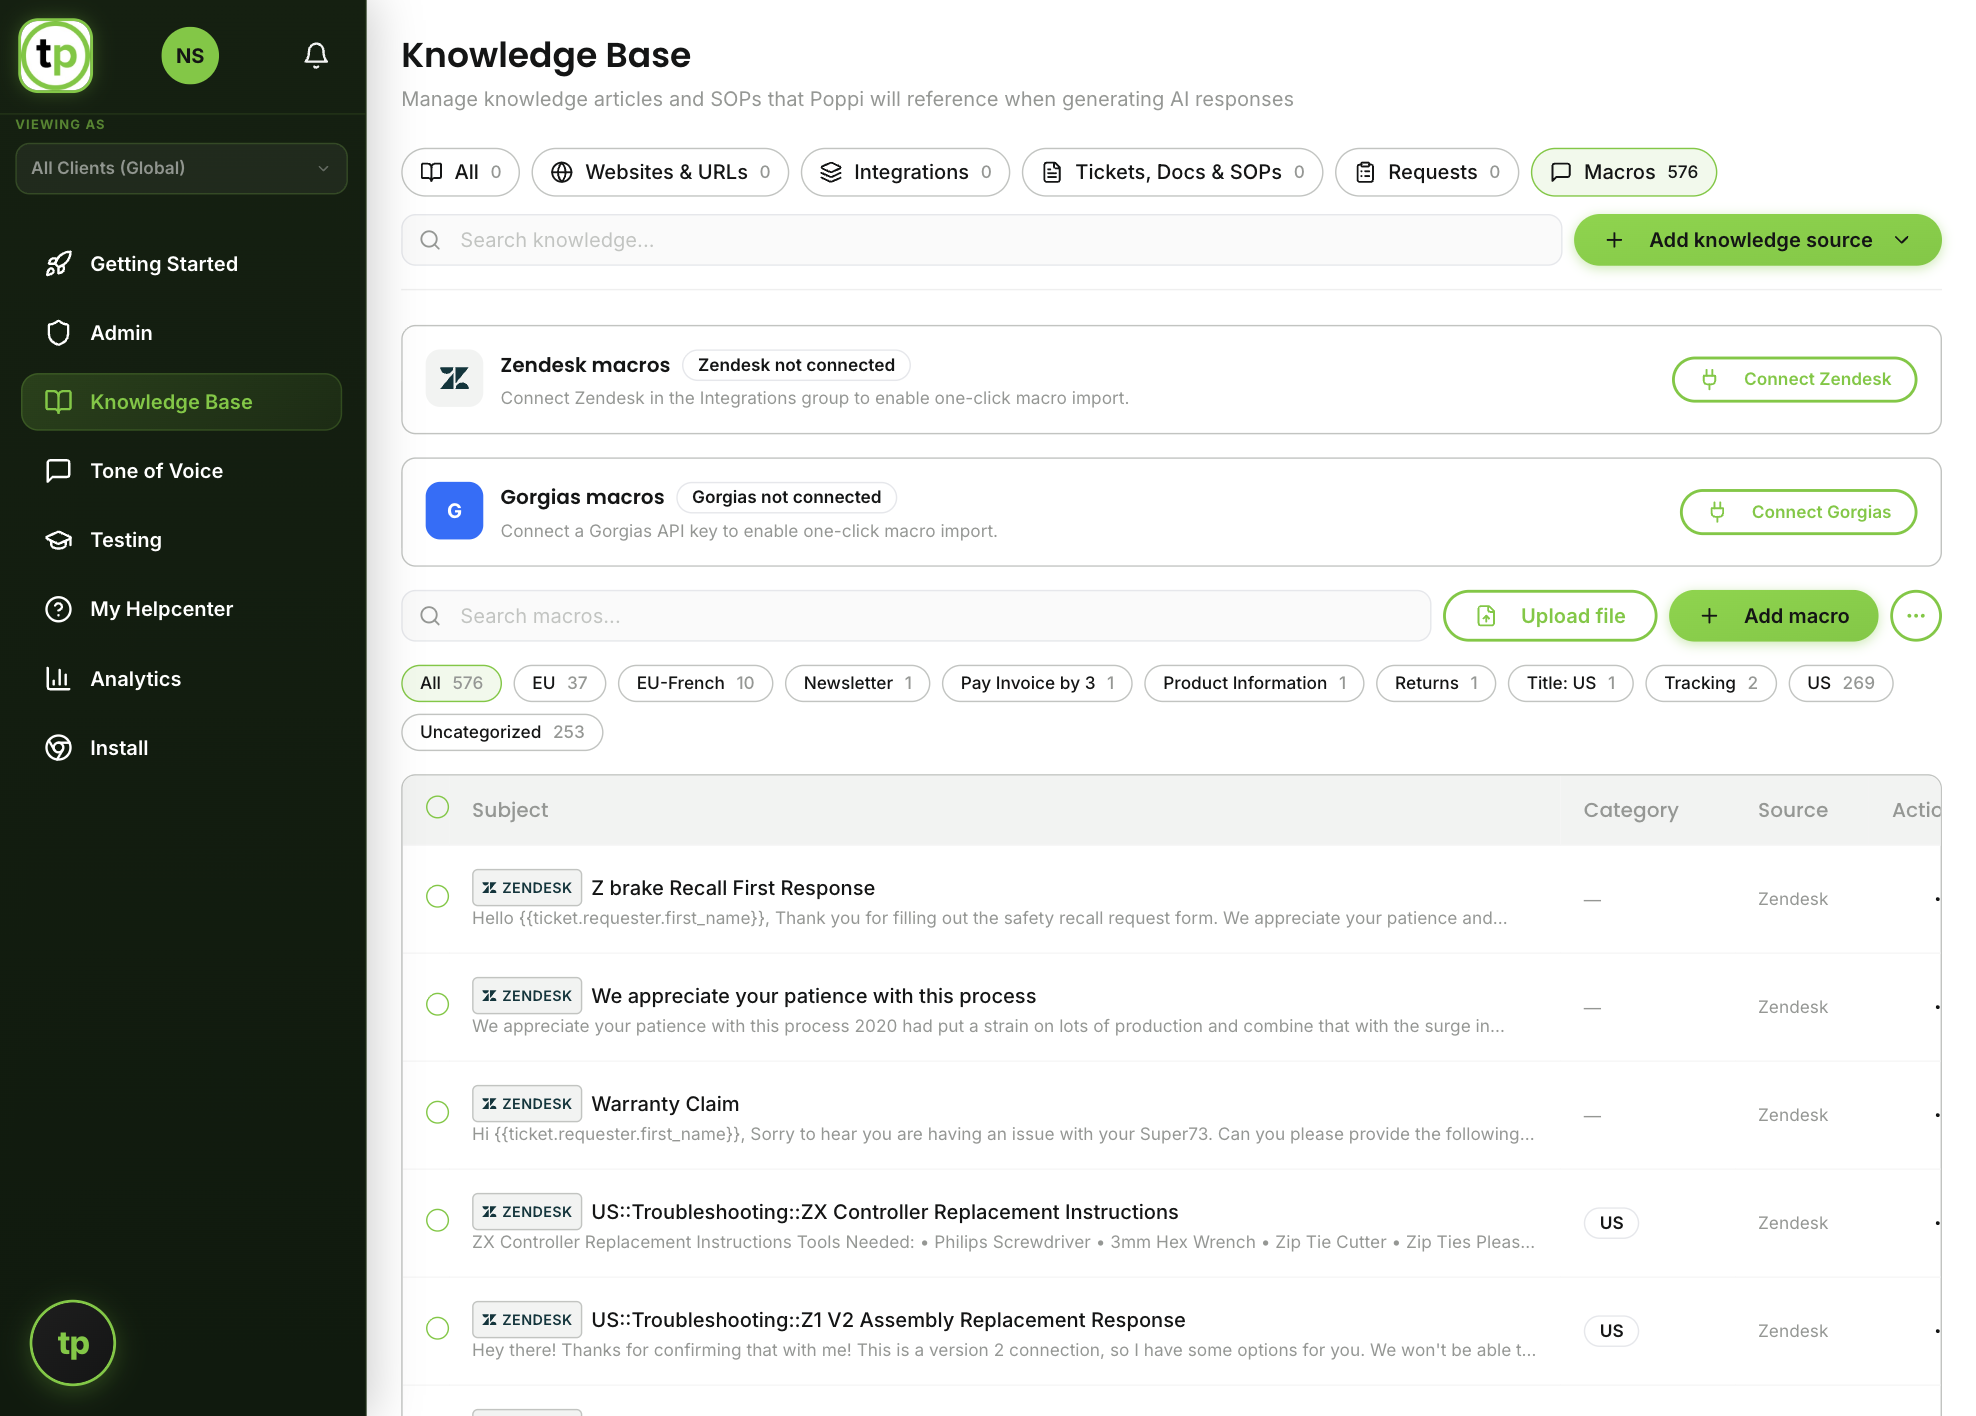The height and width of the screenshot is (1416, 1976).
Task: Filter macros by EU category
Action: pyautogui.click(x=560, y=683)
